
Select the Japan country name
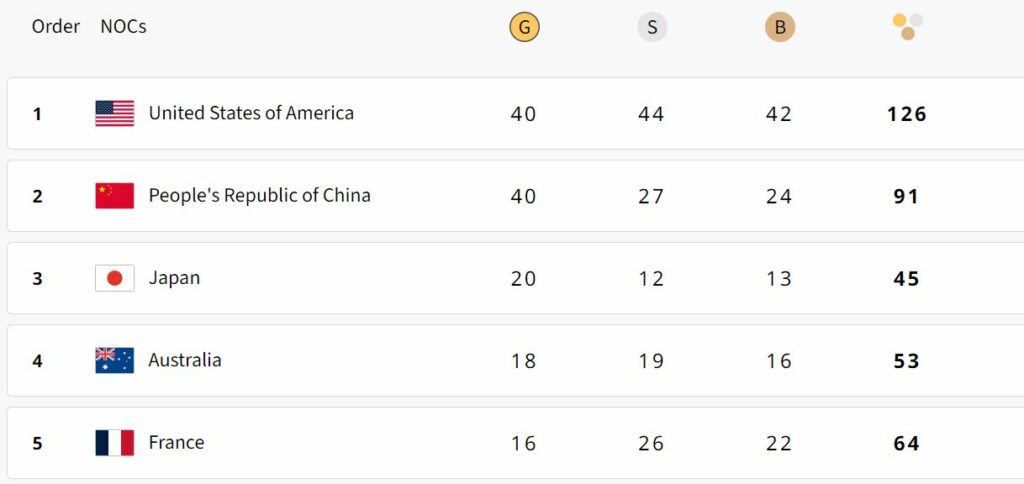click(x=174, y=278)
